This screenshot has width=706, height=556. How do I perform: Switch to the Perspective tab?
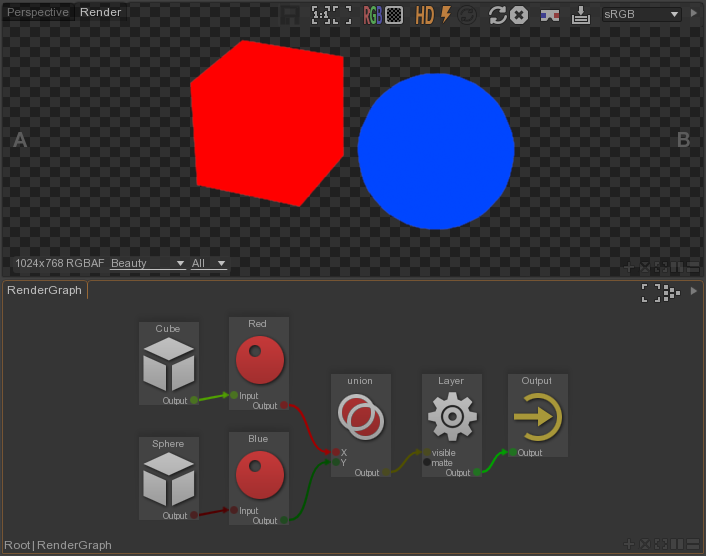38,13
